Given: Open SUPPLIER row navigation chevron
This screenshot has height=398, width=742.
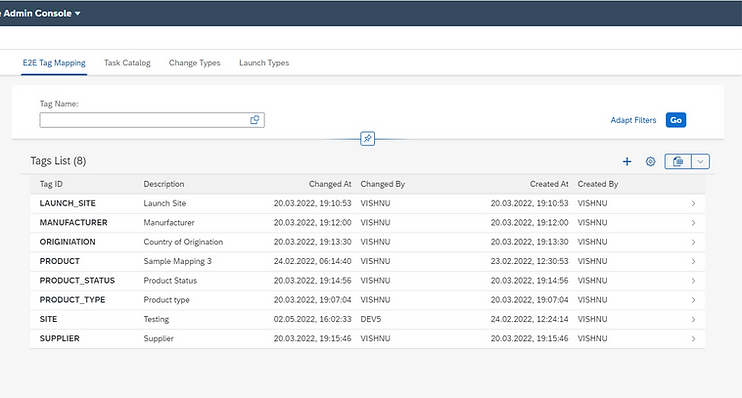Looking at the screenshot, I should (693, 339).
